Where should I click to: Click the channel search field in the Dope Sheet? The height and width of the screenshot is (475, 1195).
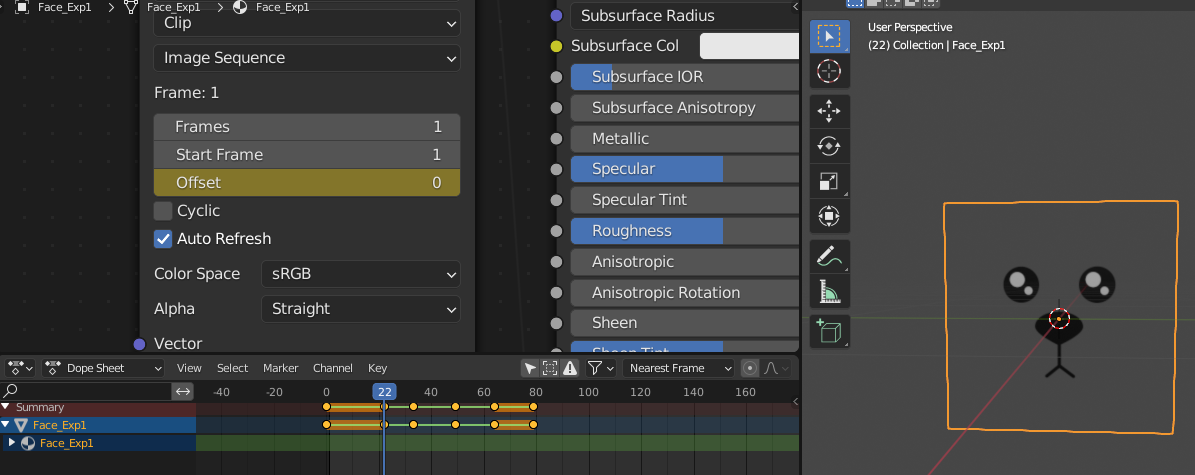pos(87,391)
